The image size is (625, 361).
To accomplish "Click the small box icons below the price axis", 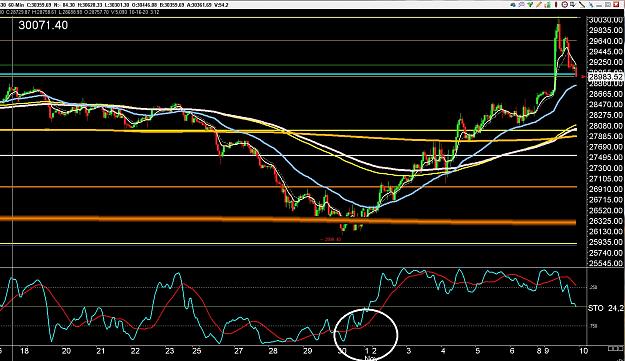I will pos(615,348).
